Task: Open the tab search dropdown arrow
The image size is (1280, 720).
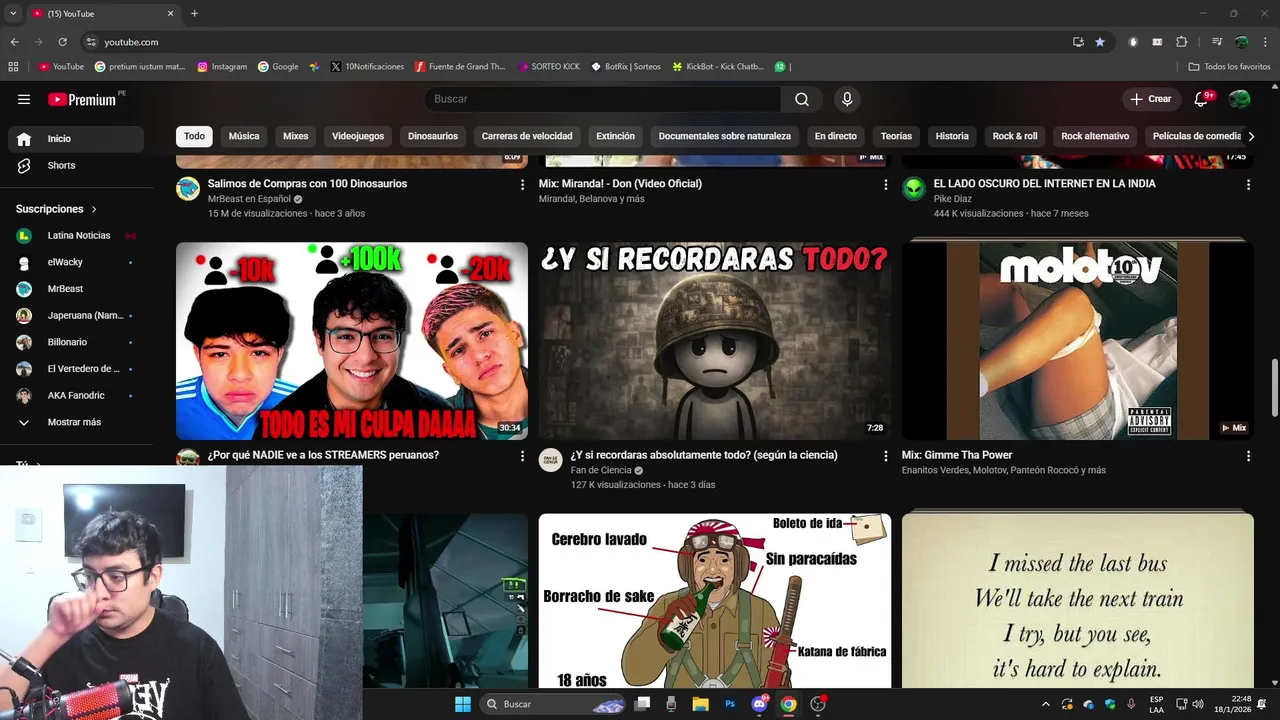Action: pyautogui.click(x=13, y=13)
